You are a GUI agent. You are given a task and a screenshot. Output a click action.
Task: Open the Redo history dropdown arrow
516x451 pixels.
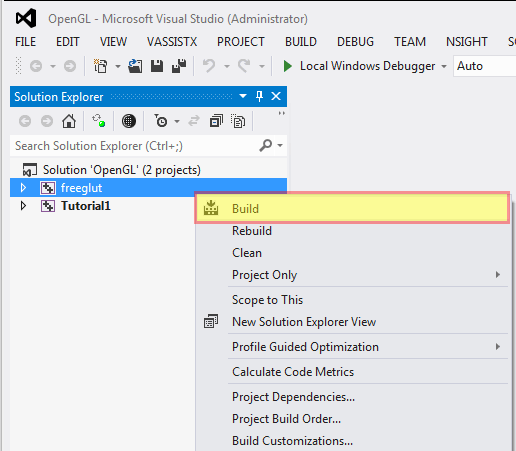pos(262,66)
